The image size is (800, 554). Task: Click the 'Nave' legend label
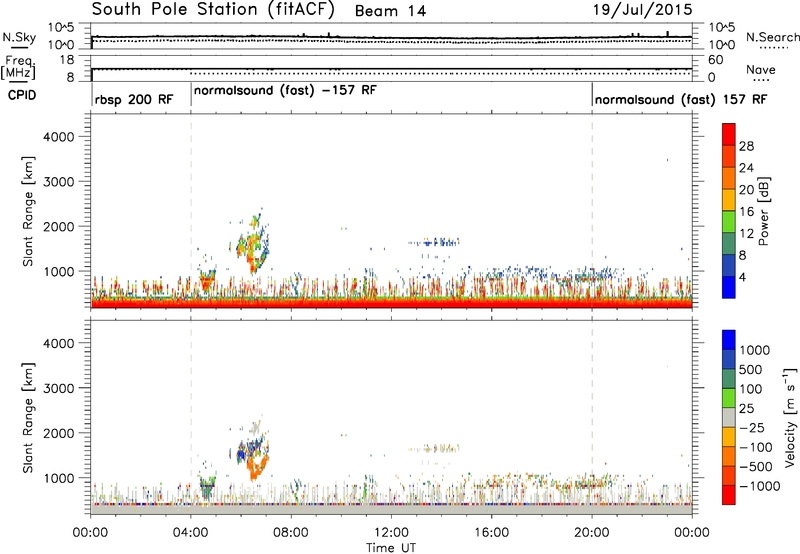click(761, 69)
